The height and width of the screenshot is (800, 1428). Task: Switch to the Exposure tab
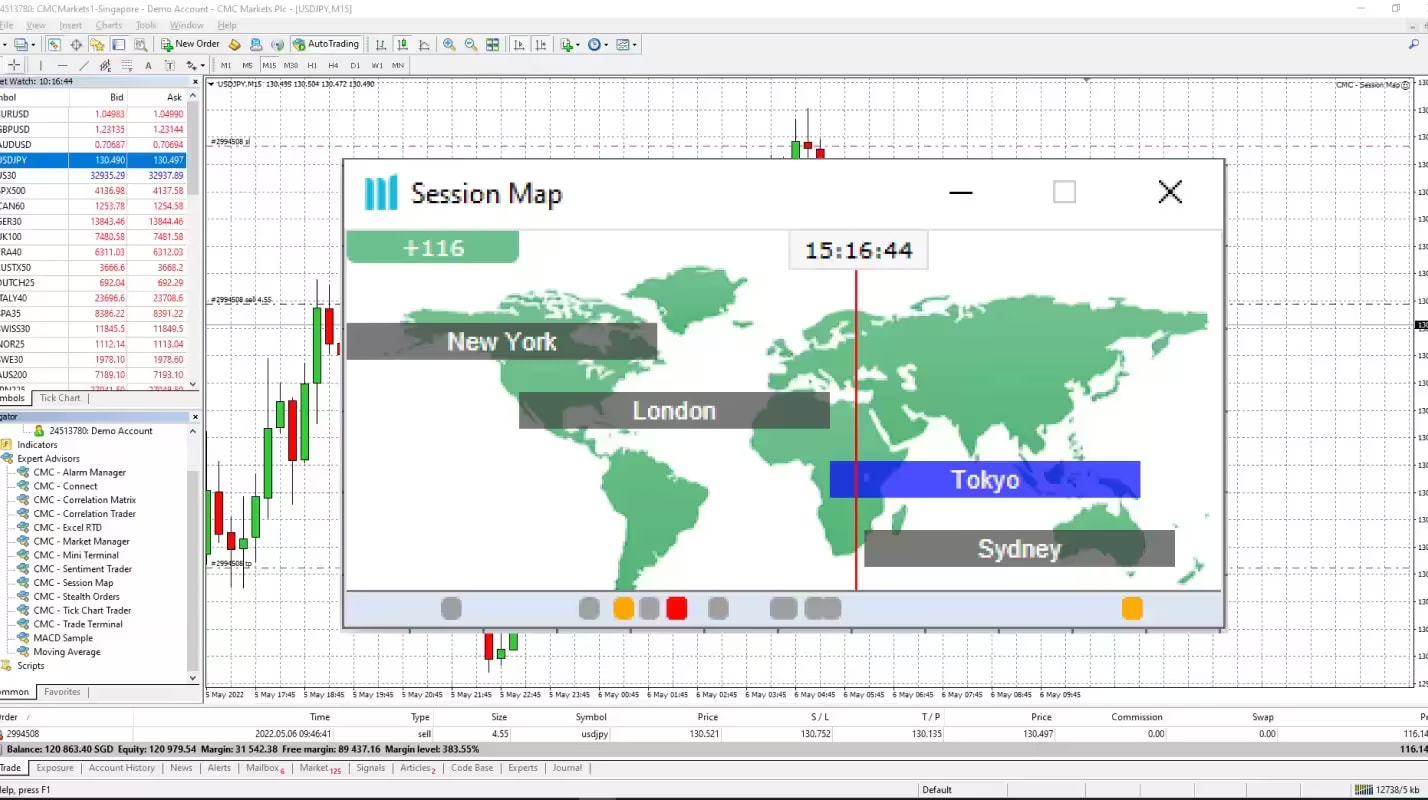coord(54,767)
